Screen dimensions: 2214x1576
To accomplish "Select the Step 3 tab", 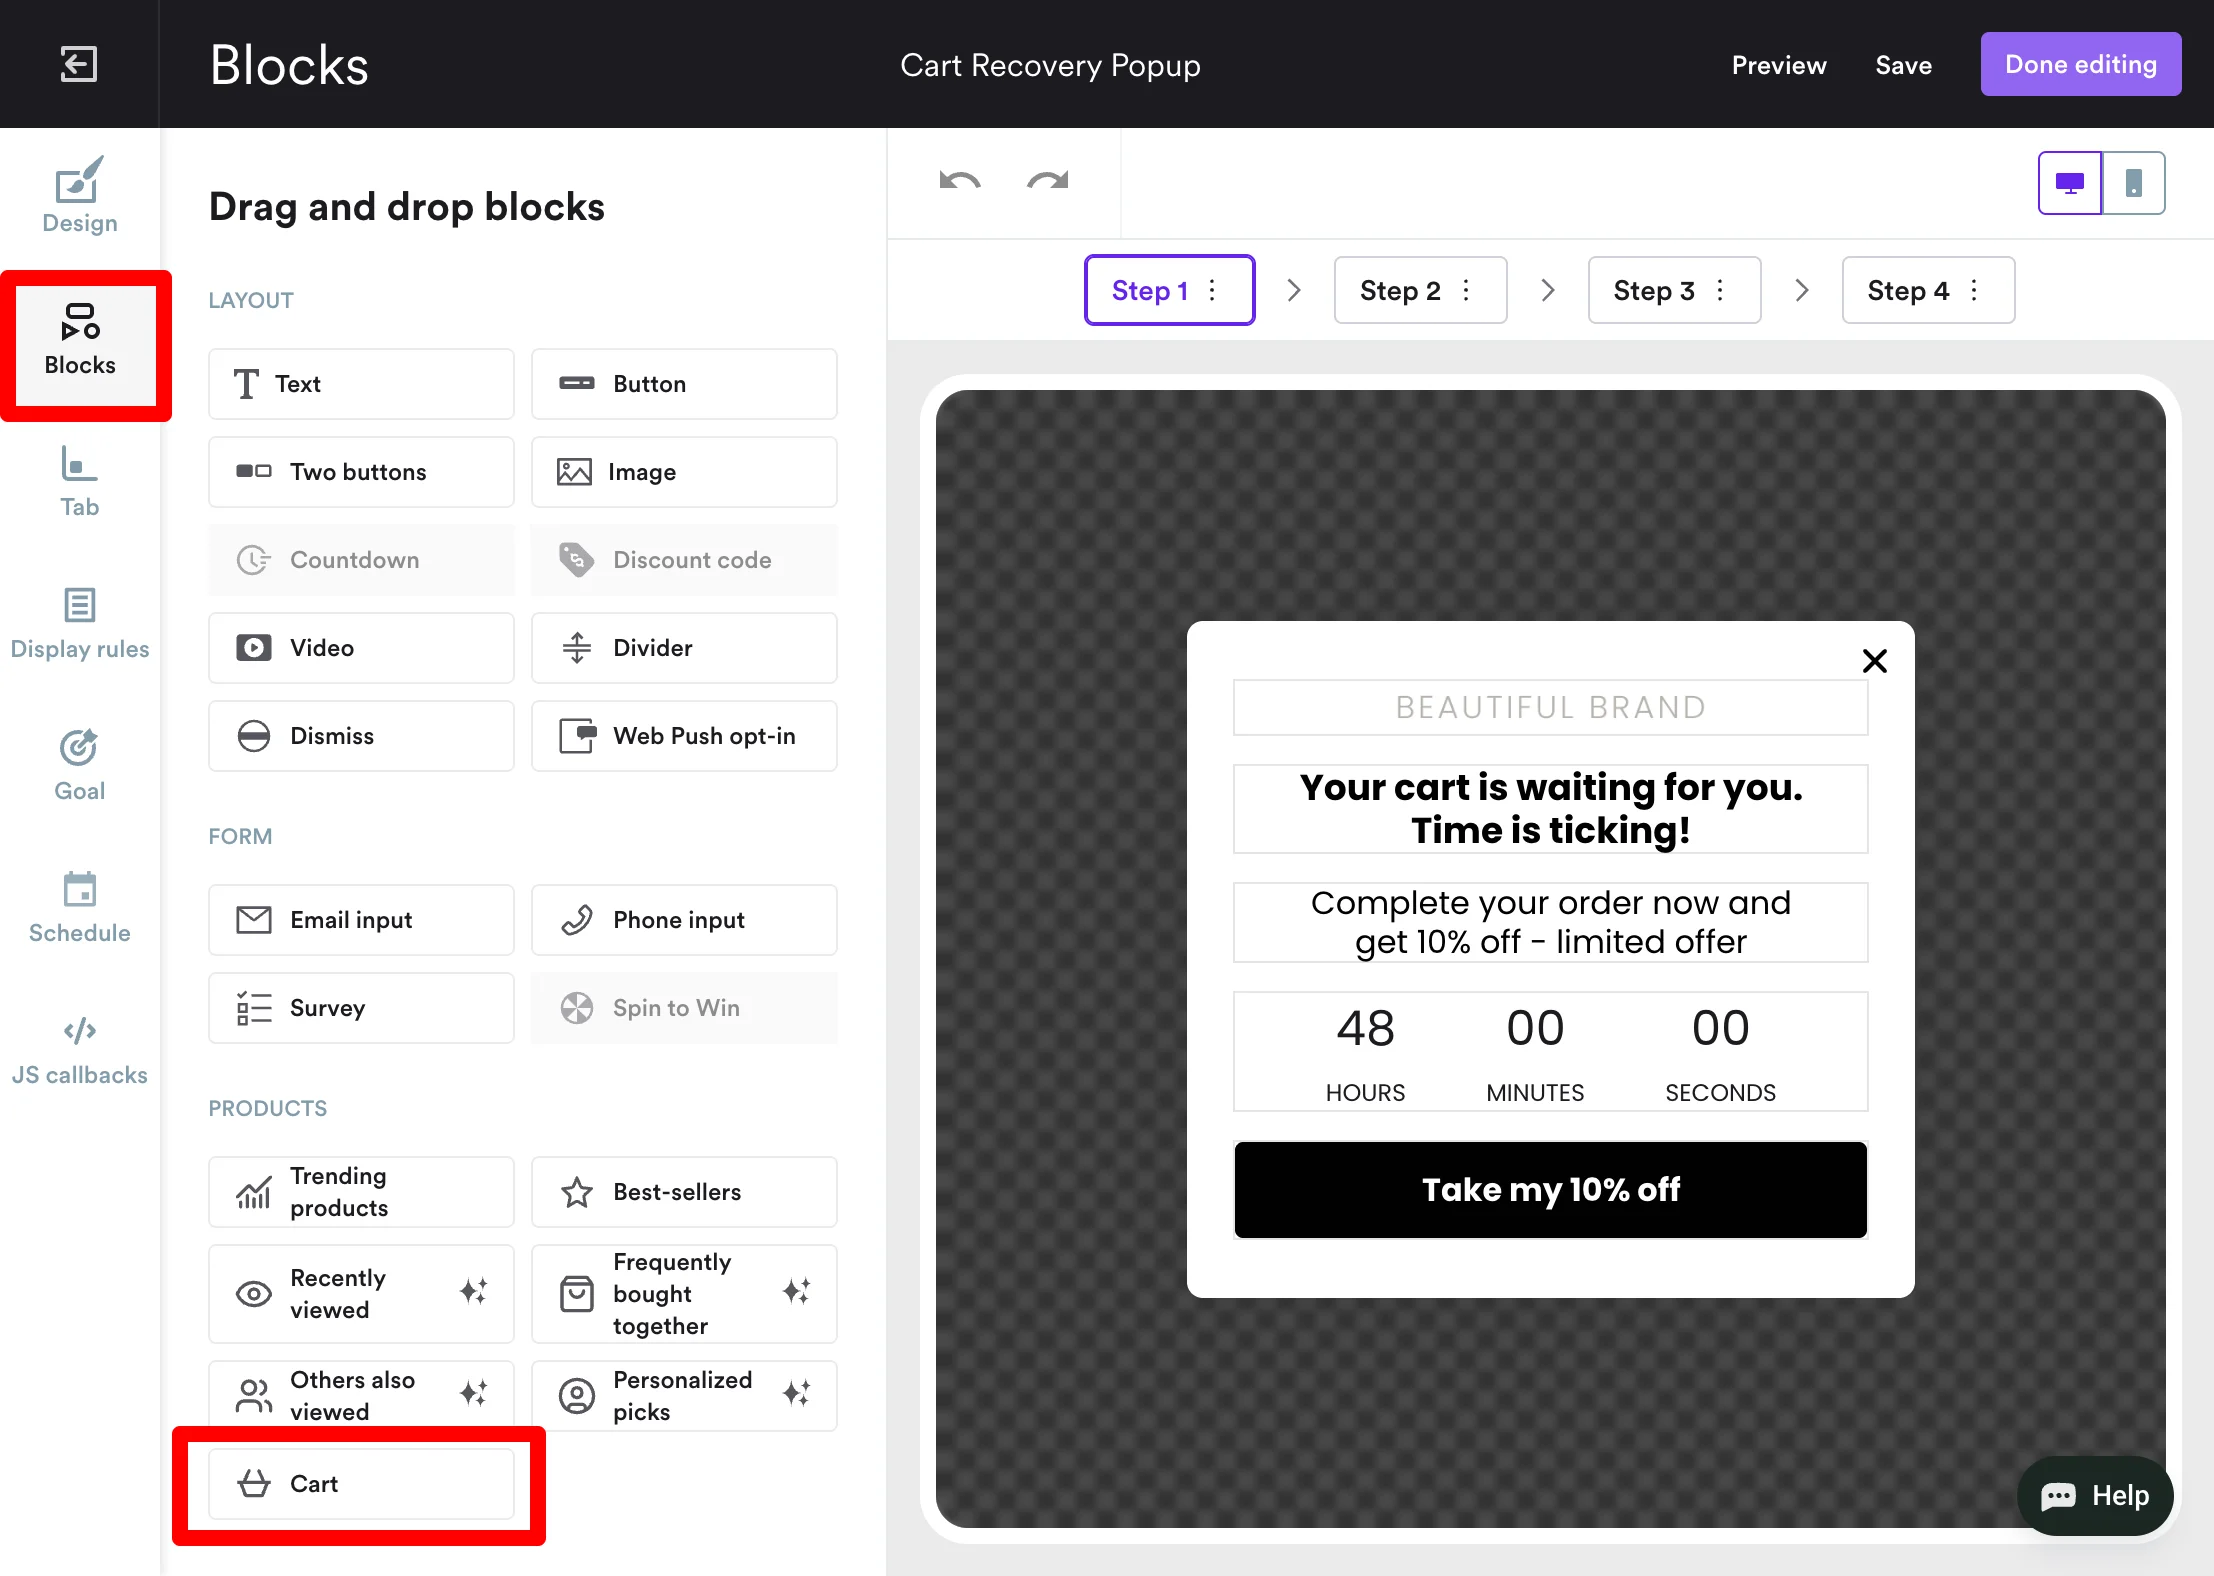I will (1653, 290).
